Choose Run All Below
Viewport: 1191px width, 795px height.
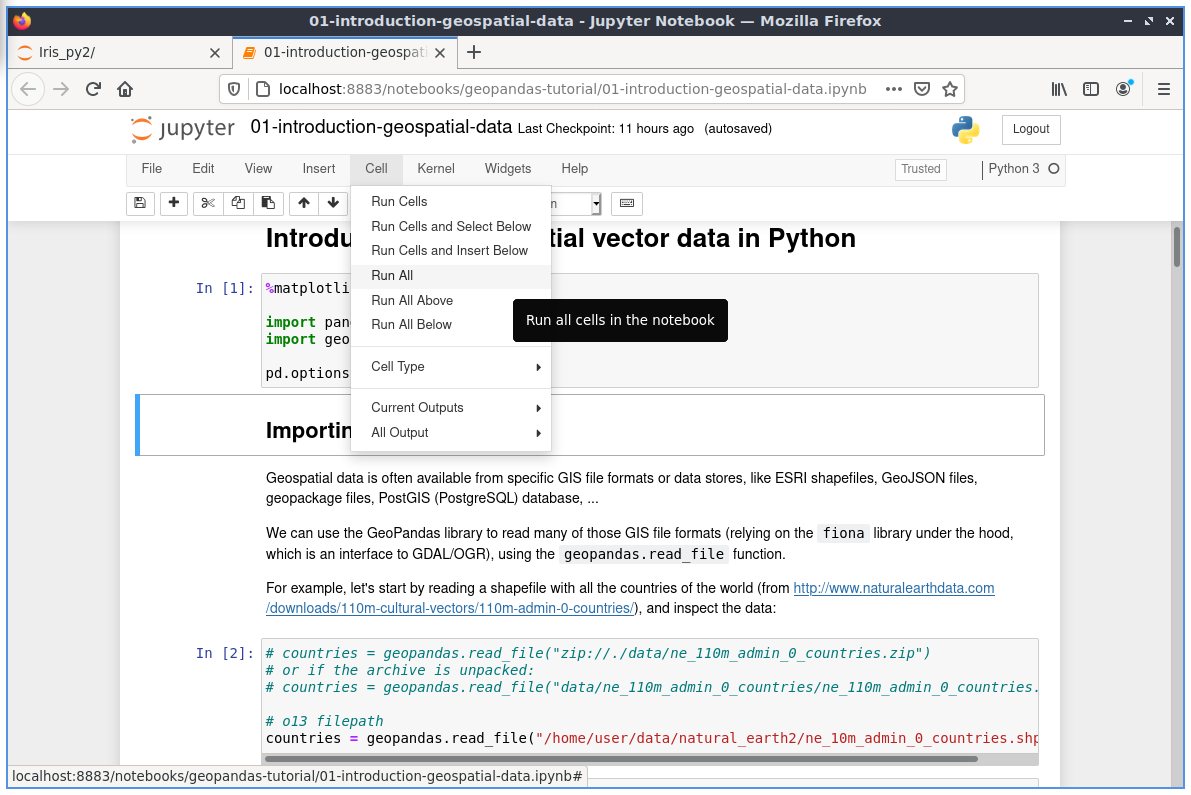pyautogui.click(x=451, y=325)
